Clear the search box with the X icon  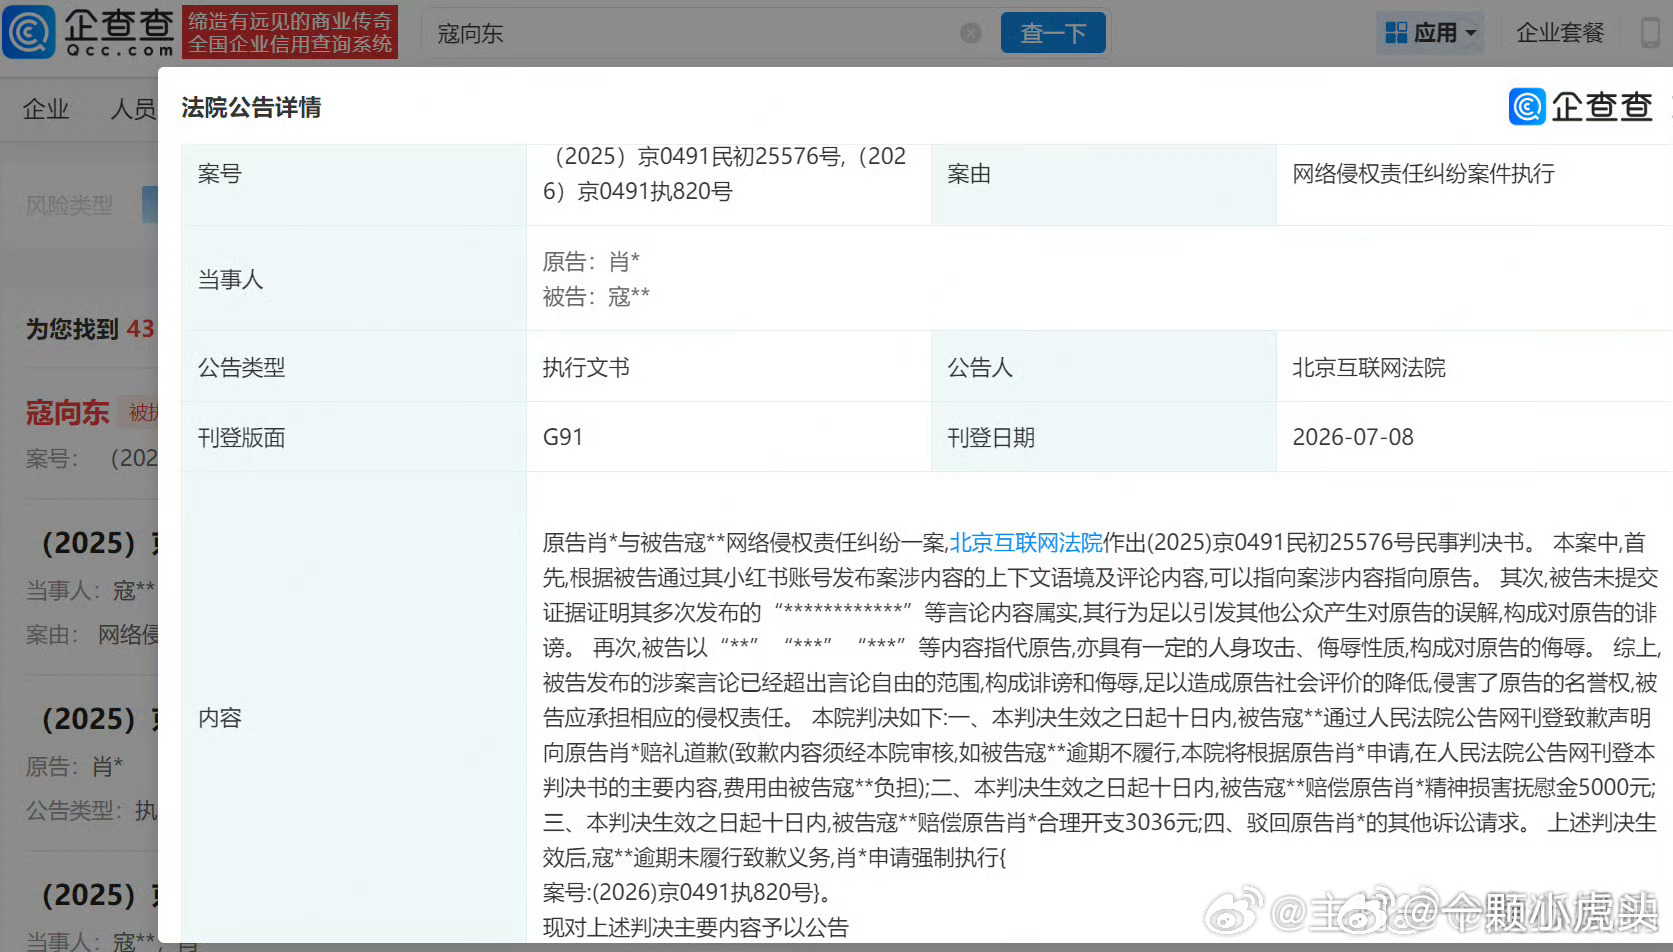971,33
